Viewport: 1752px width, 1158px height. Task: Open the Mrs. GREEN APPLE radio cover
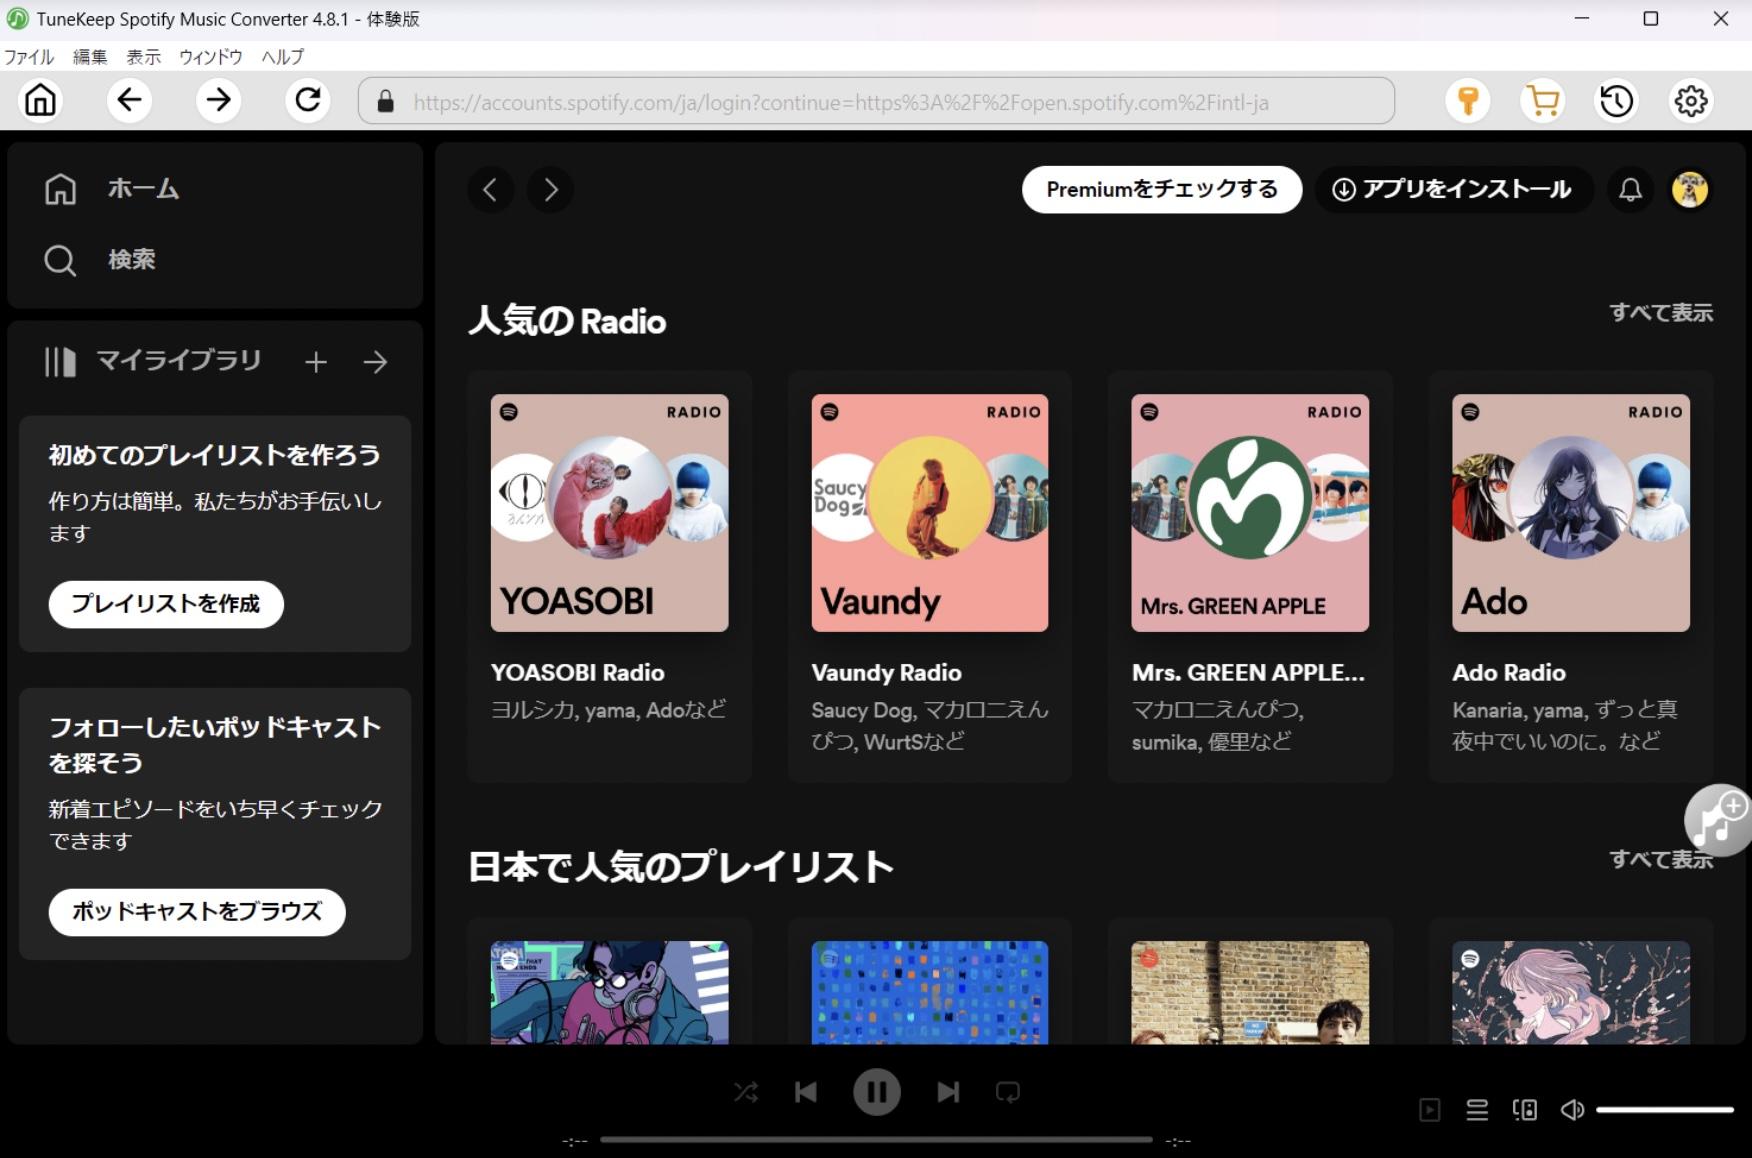click(x=1250, y=513)
